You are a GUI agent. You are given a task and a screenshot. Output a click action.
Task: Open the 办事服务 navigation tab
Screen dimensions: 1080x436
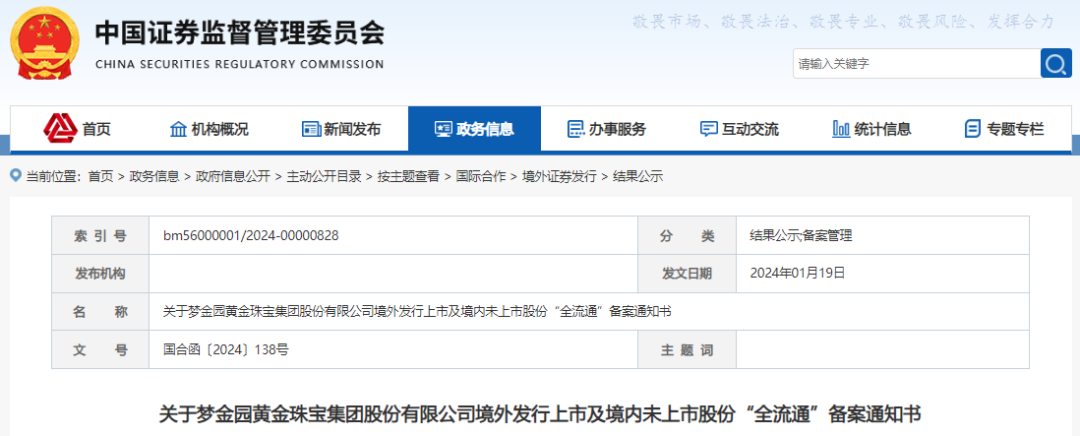pyautogui.click(x=607, y=129)
